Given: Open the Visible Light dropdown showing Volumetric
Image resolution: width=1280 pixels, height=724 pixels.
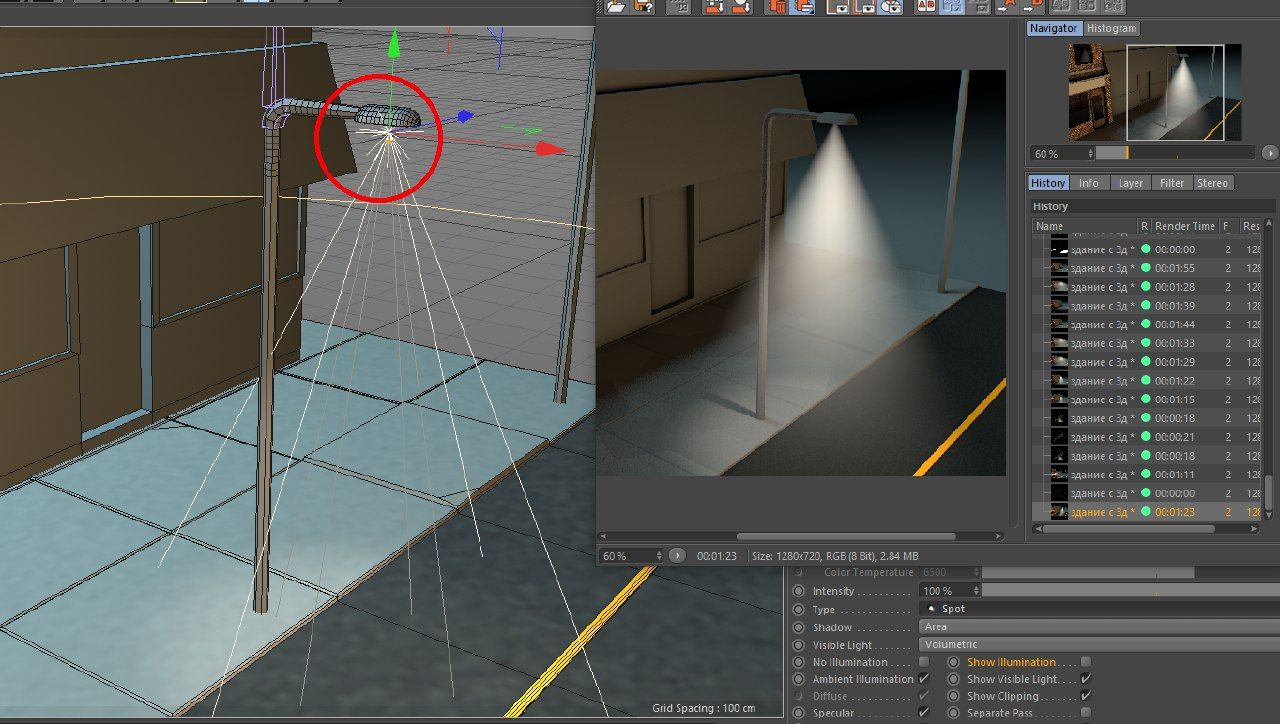Looking at the screenshot, I should coord(1099,645).
